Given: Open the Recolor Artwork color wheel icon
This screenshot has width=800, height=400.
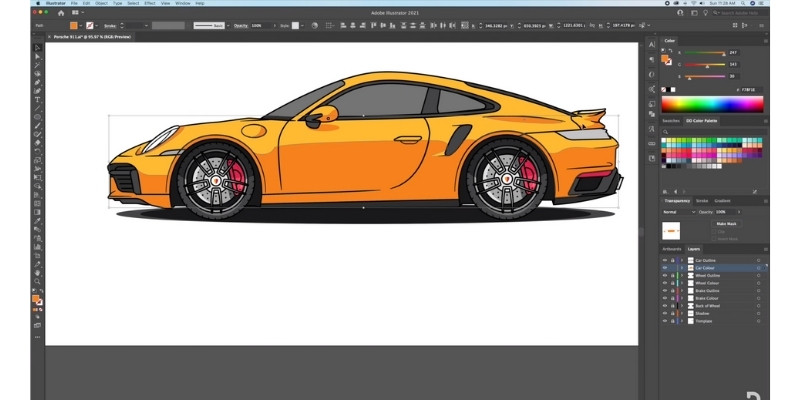Looking at the screenshot, I should 314,26.
